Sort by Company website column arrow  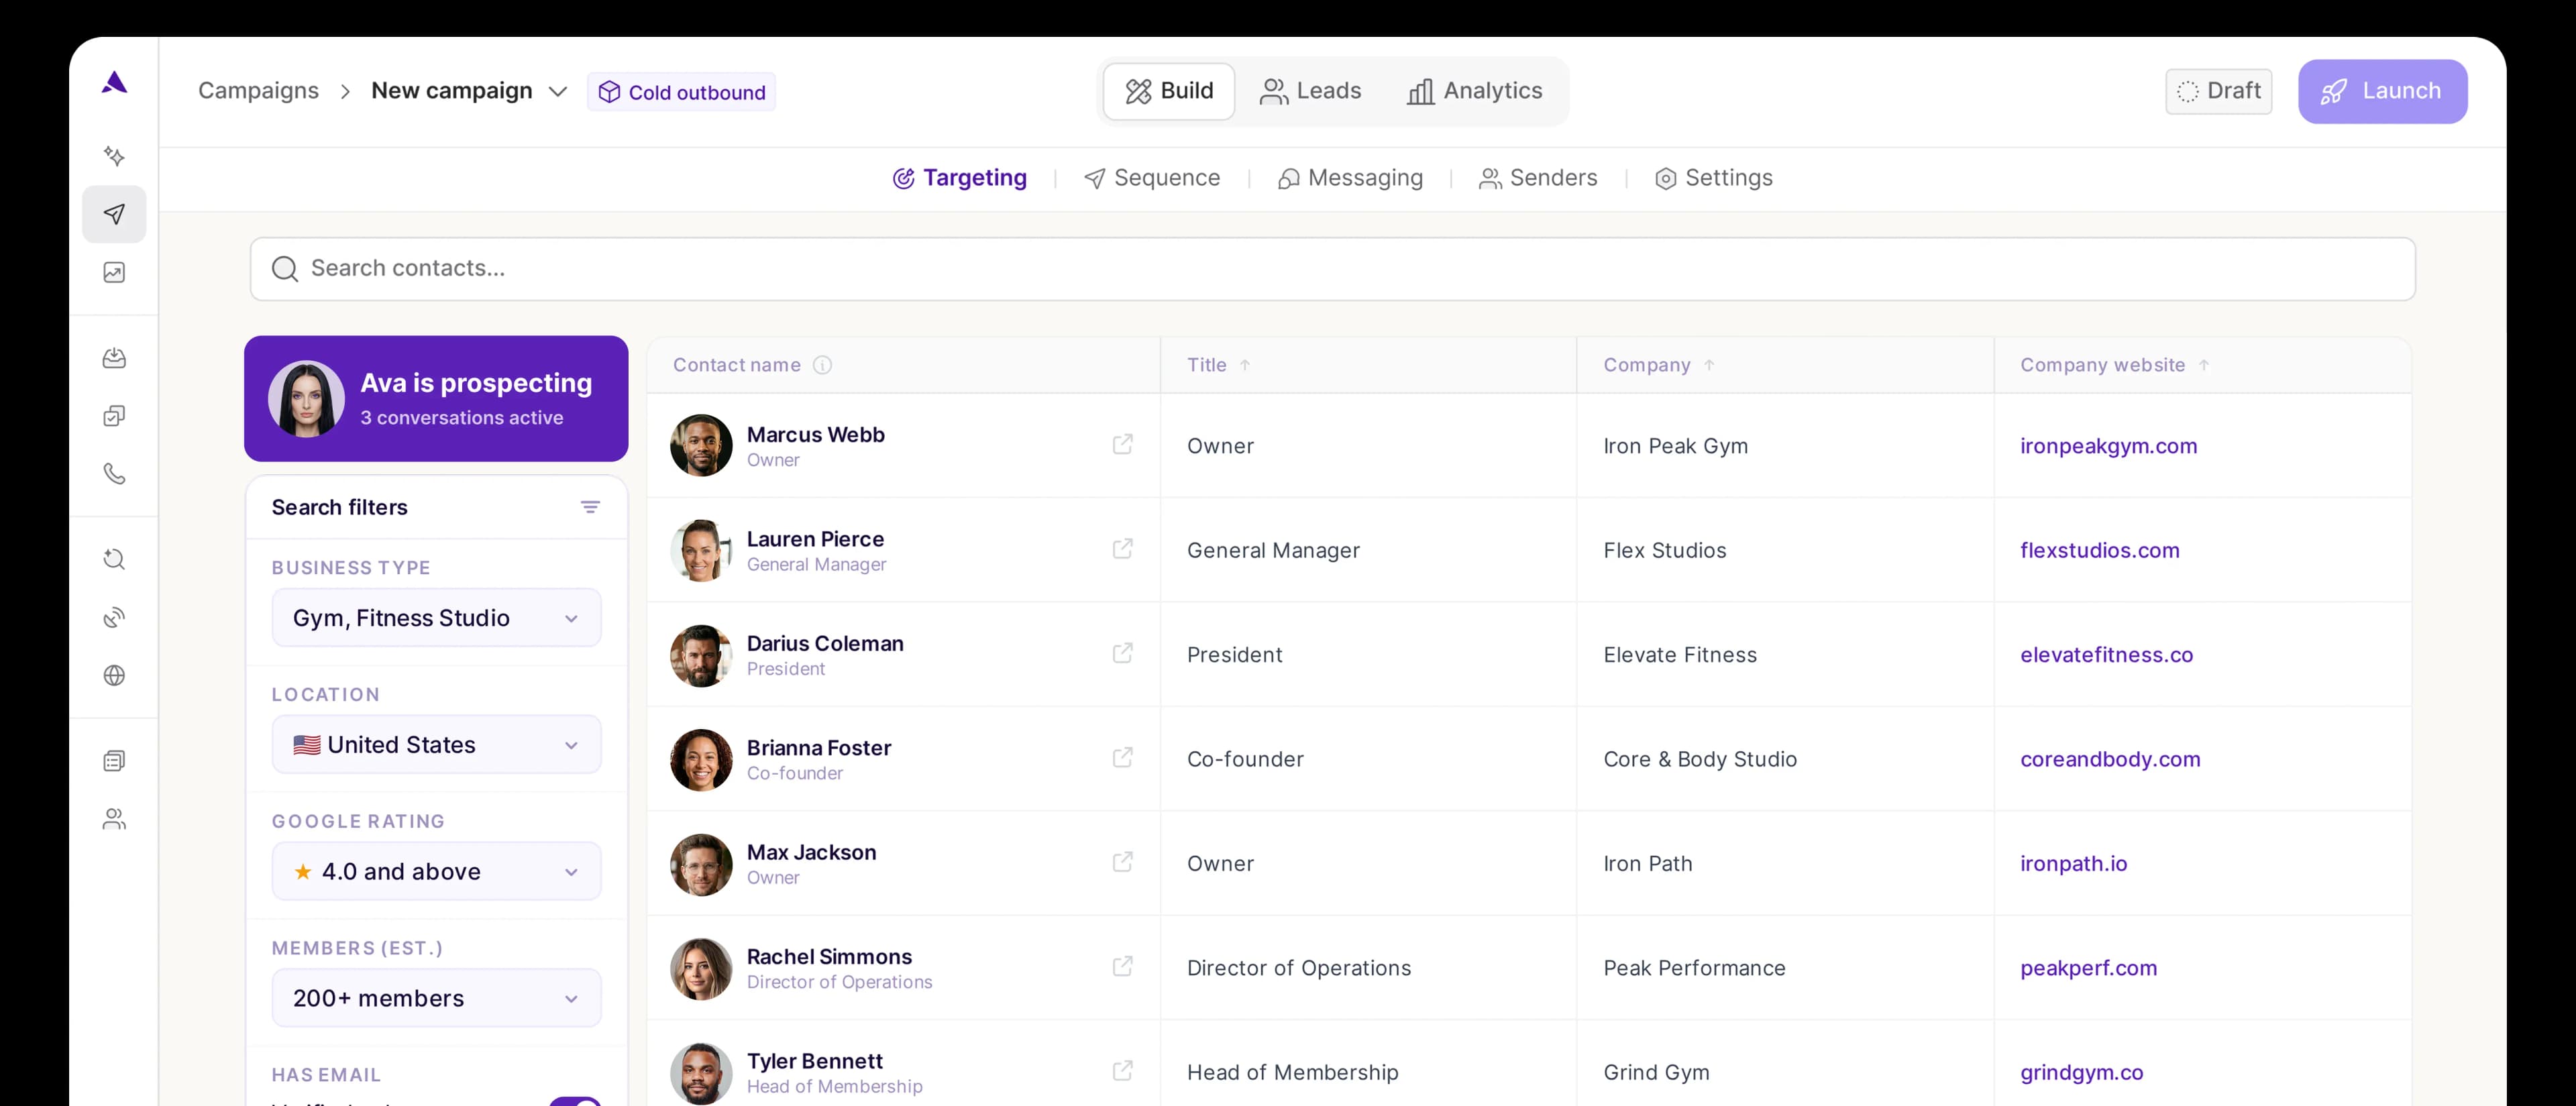(x=2203, y=365)
